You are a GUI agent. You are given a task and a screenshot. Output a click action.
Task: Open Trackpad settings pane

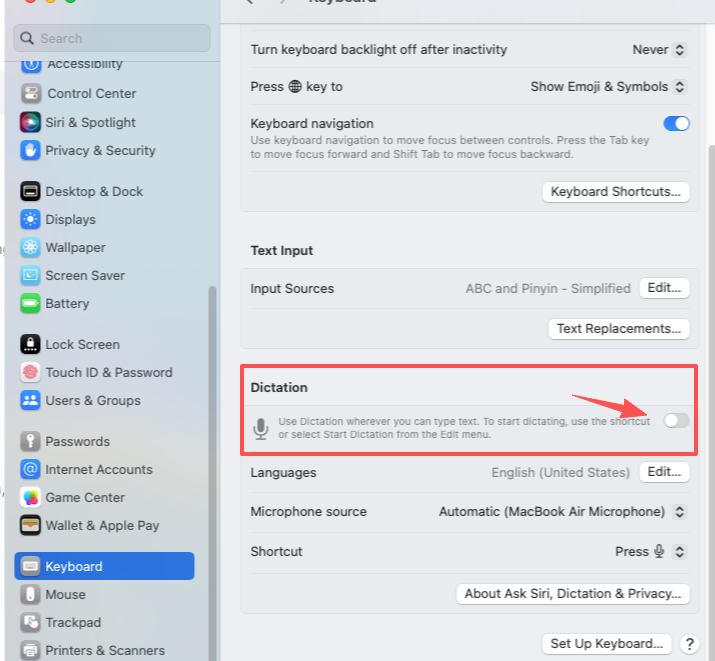pos(73,623)
